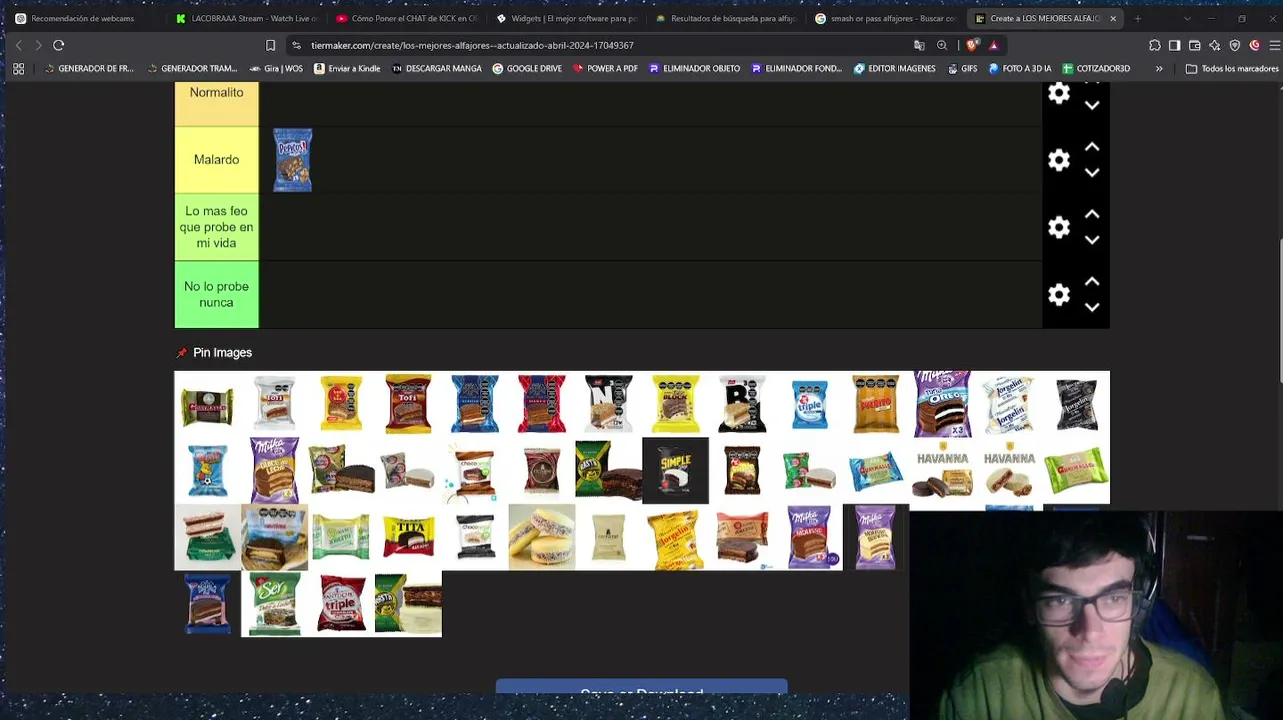Open settings gear for the Normalito tier
Viewport: 1283px width, 720px height.
click(x=1059, y=94)
